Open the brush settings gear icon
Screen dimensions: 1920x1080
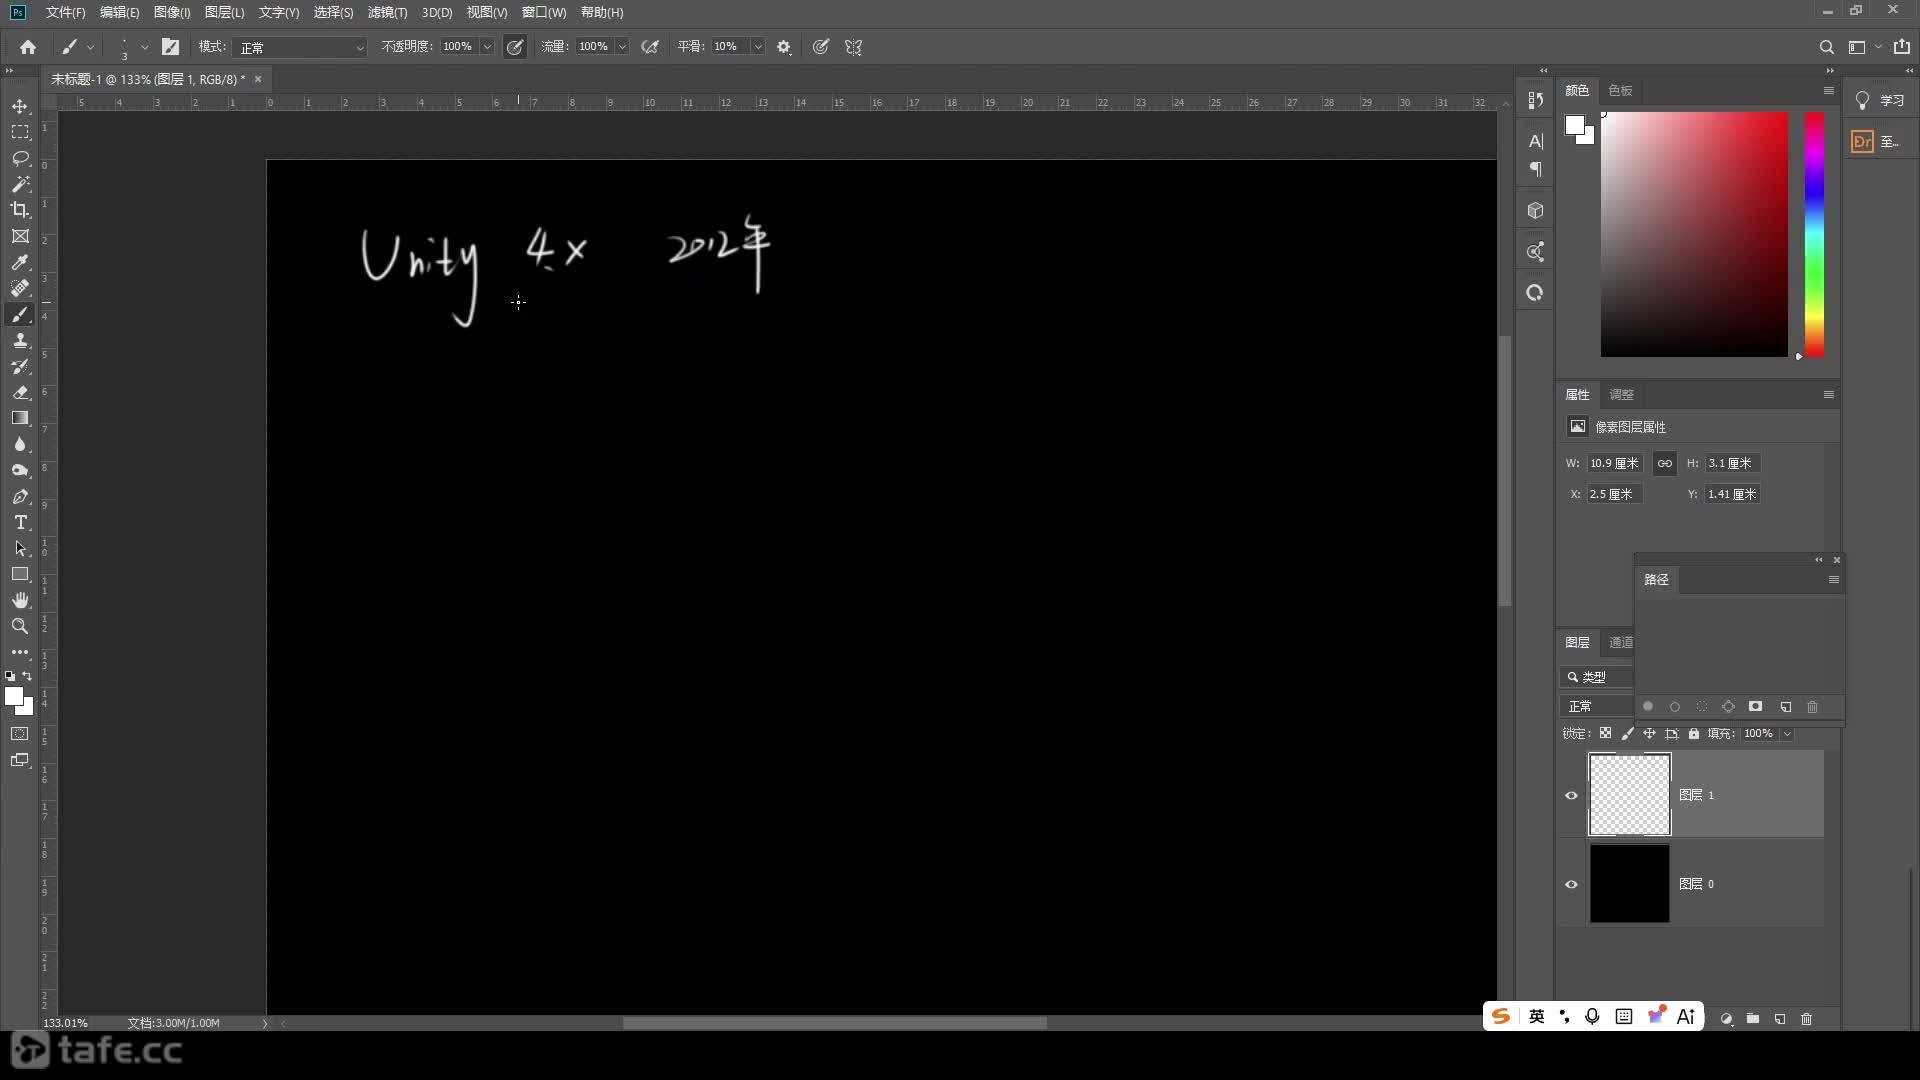click(784, 47)
